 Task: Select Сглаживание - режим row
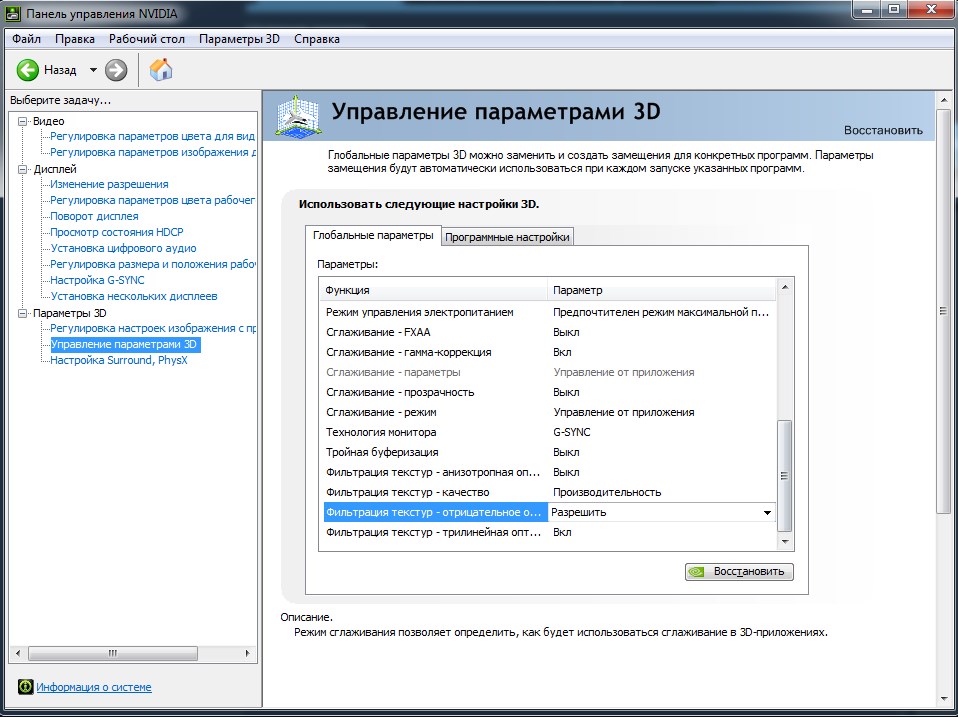pos(549,412)
